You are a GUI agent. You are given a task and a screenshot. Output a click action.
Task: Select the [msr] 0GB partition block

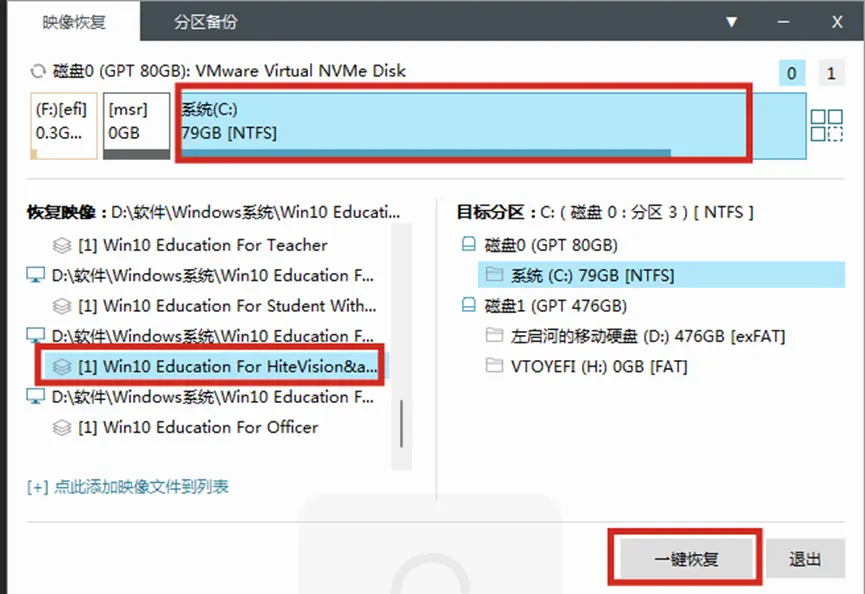click(x=136, y=126)
